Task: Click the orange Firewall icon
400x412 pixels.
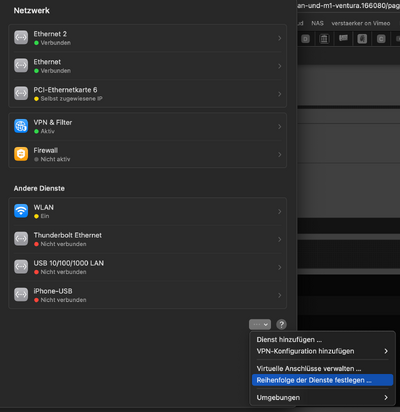Action: [21, 154]
